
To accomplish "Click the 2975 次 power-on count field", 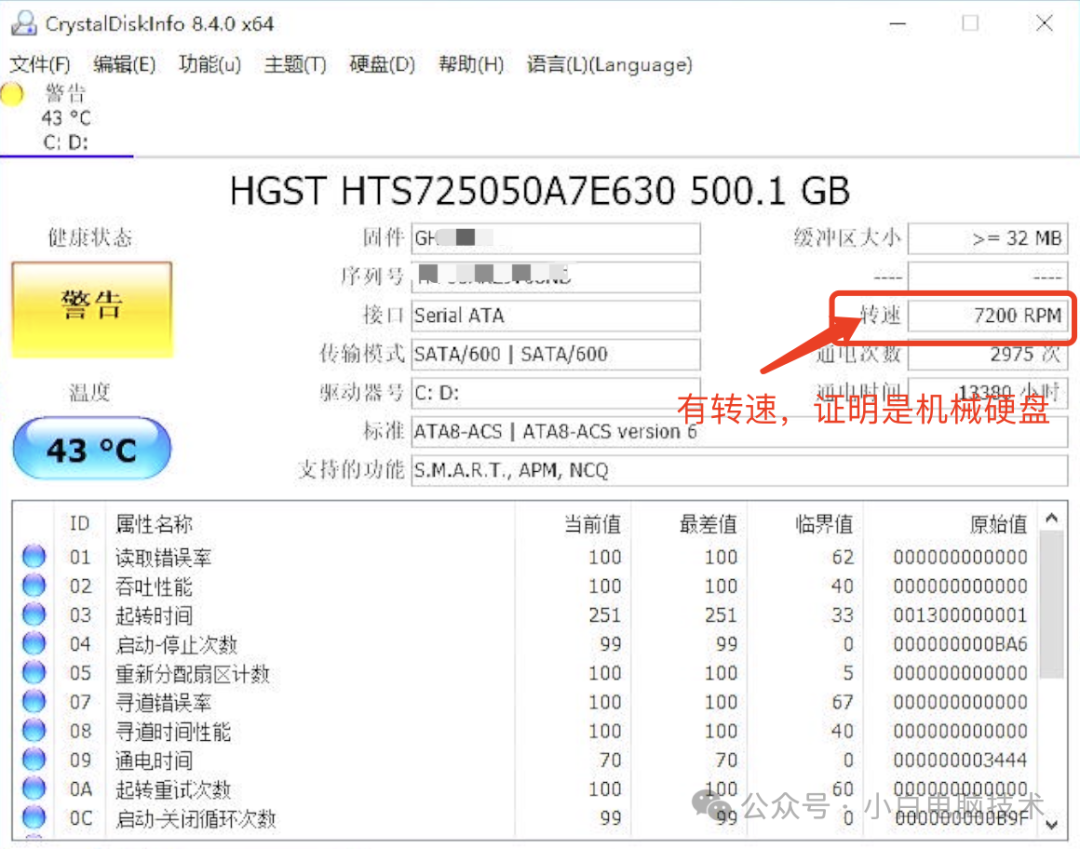I will [988, 354].
